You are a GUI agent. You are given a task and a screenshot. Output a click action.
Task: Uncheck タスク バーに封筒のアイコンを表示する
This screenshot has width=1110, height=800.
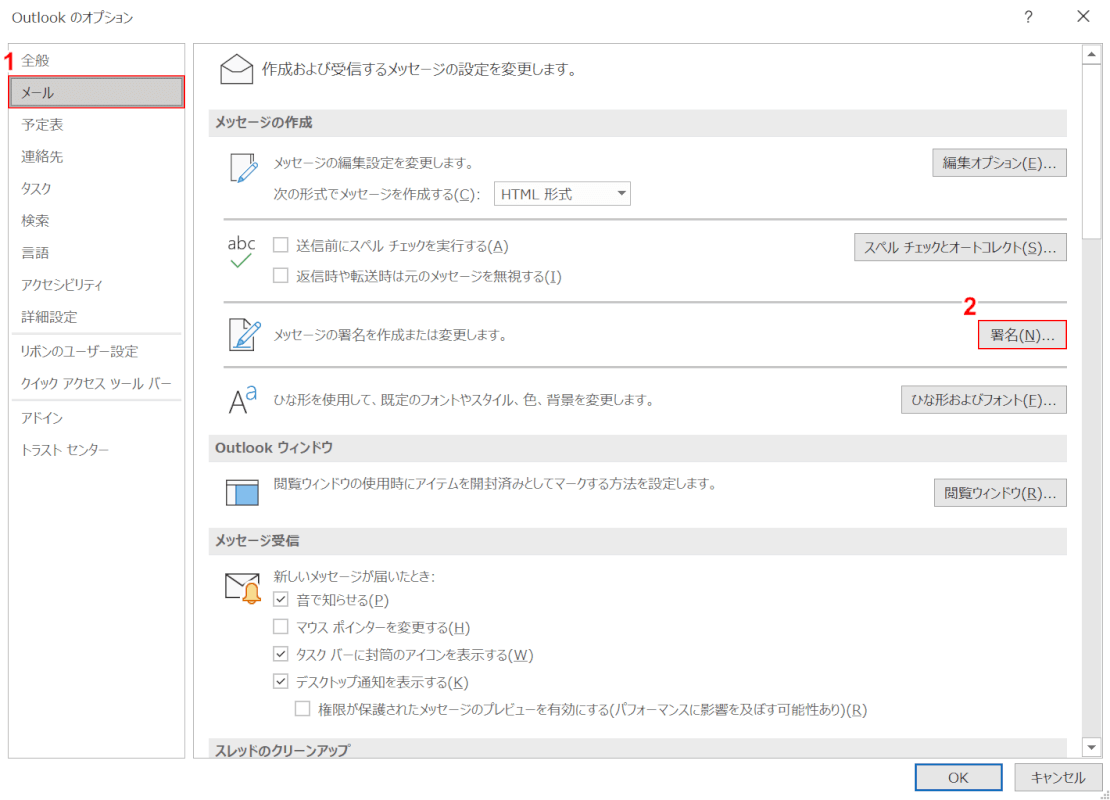[x=281, y=654]
